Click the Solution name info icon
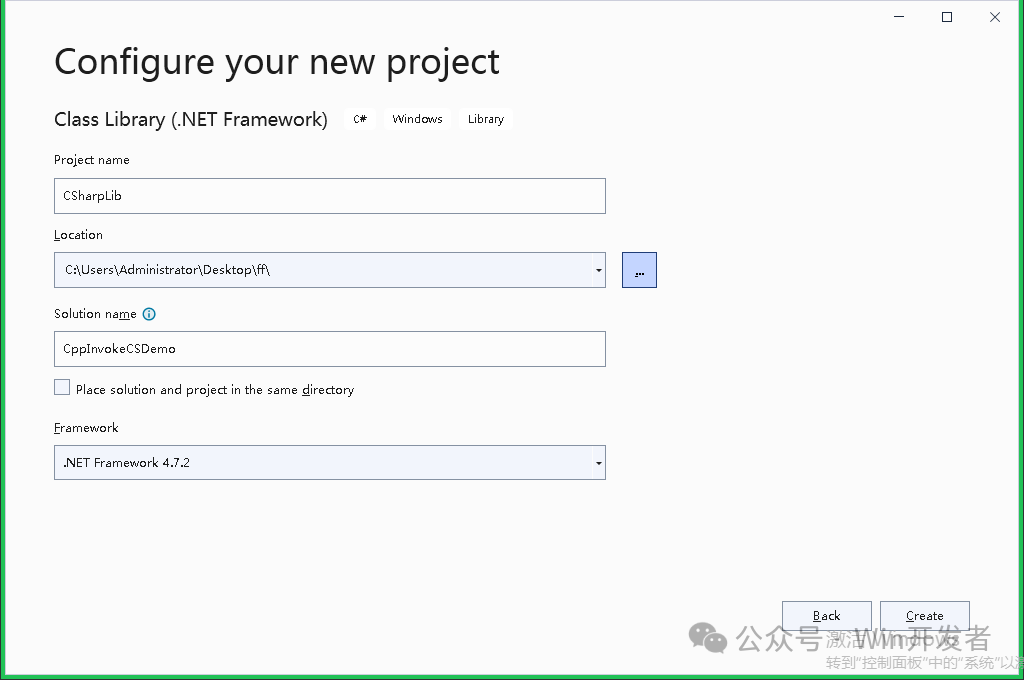Image resolution: width=1024 pixels, height=680 pixels. click(x=149, y=314)
